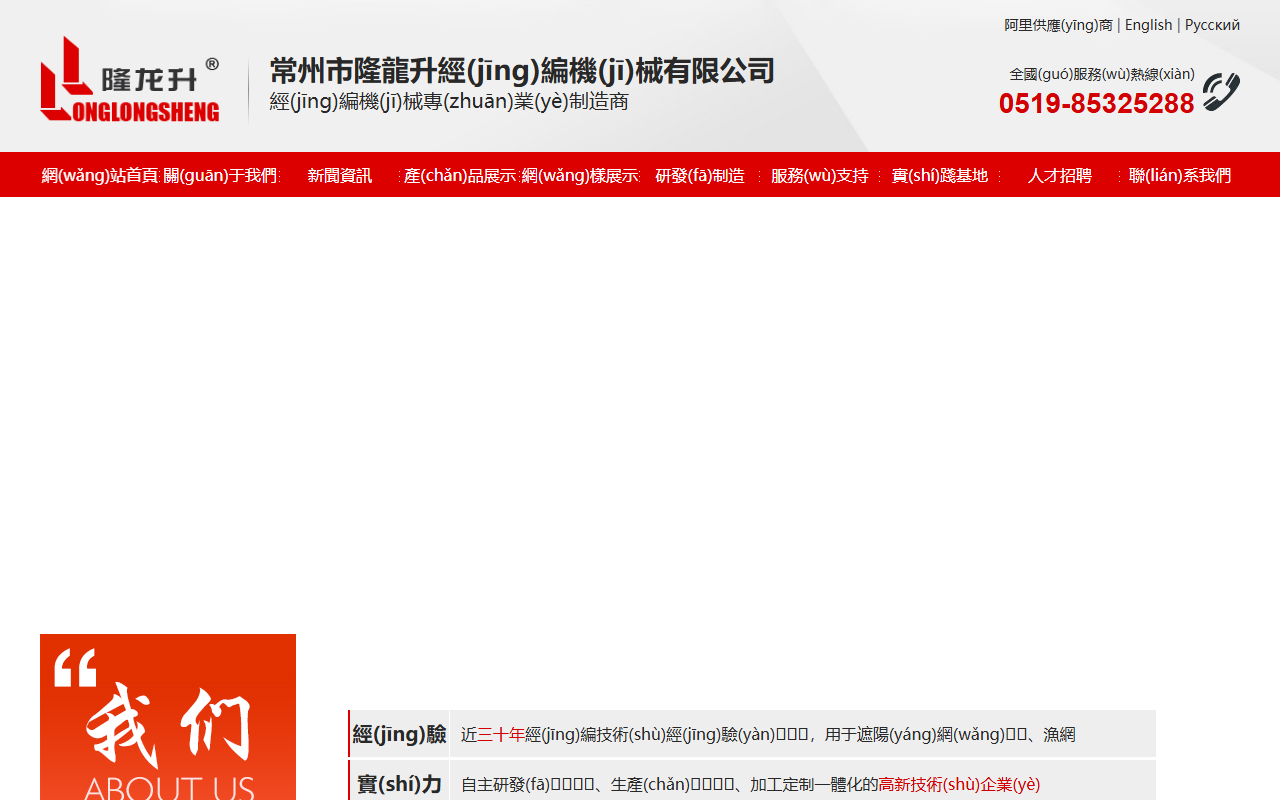Click the 實力 row label
This screenshot has width=1280, height=800.
(399, 784)
